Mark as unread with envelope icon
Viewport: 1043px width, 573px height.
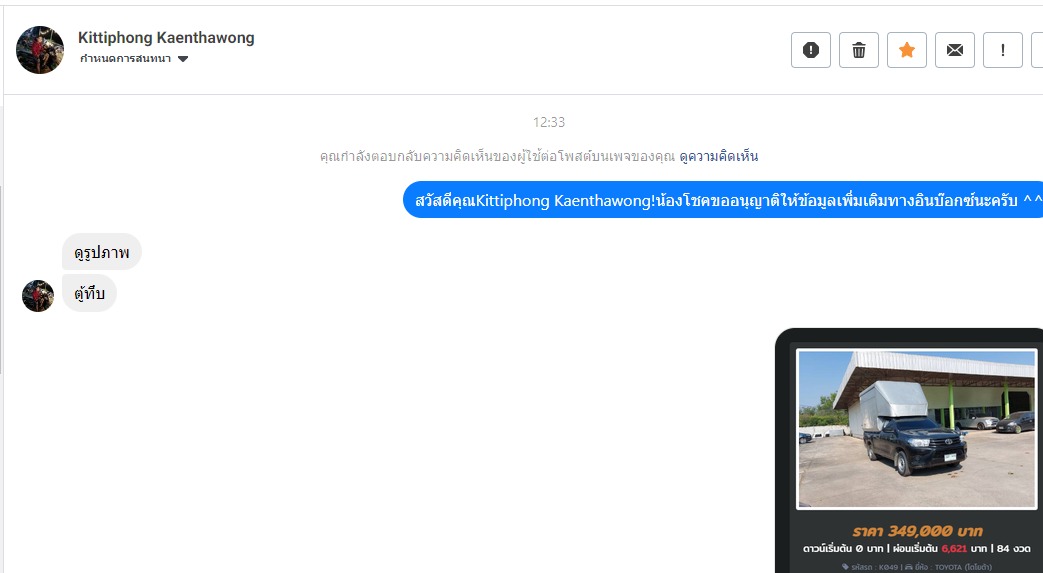coord(955,50)
